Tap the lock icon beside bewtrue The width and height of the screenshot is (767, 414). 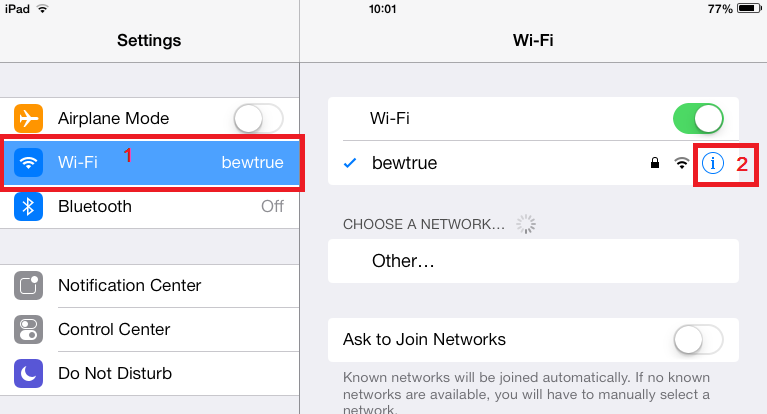654,163
